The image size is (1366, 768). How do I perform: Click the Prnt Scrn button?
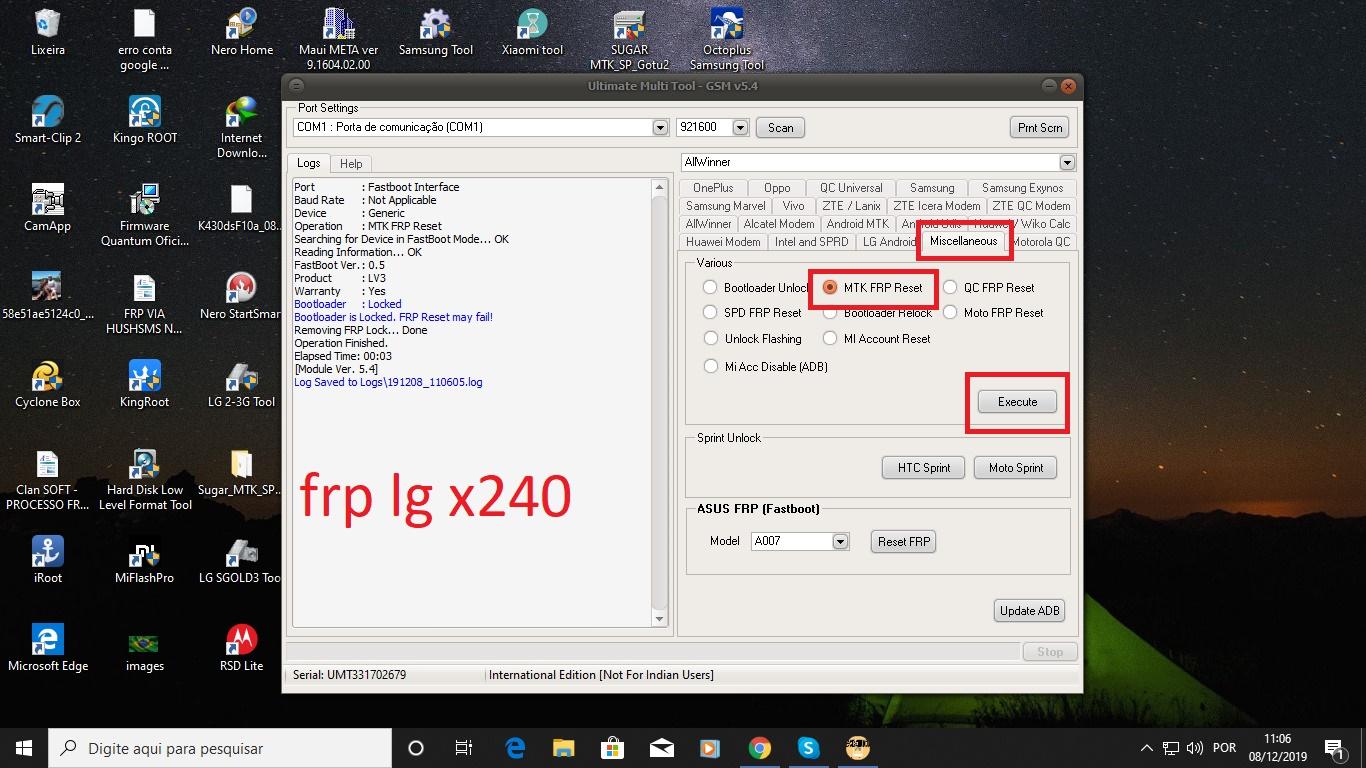(x=1040, y=128)
